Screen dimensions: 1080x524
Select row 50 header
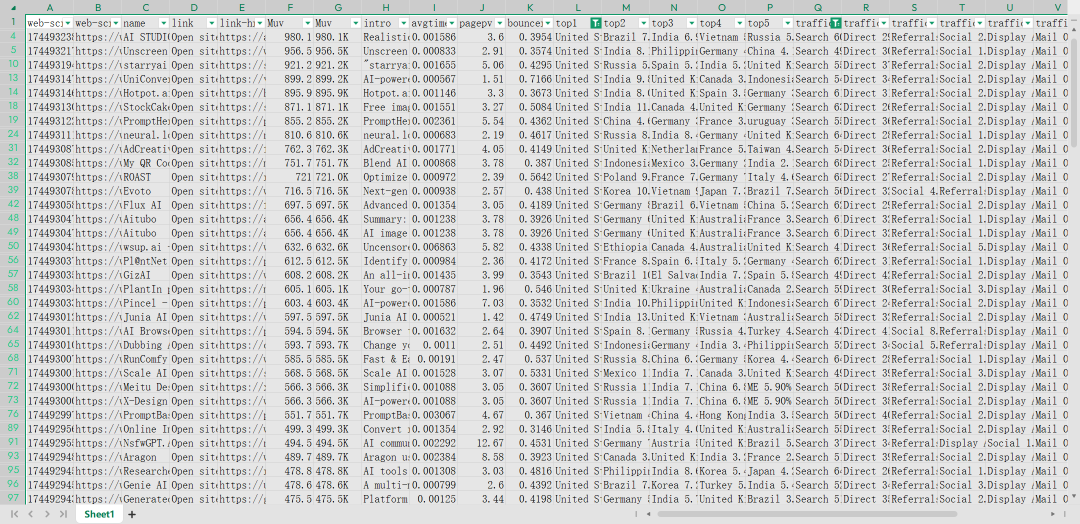[12, 247]
